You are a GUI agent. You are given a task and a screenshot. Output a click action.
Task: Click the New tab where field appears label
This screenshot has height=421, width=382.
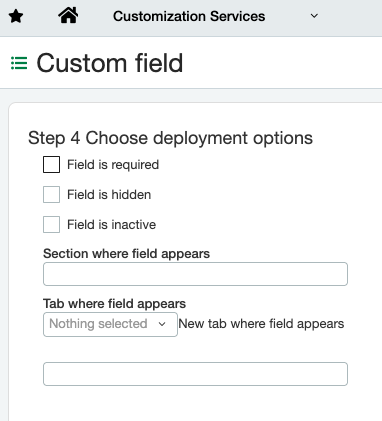point(261,324)
